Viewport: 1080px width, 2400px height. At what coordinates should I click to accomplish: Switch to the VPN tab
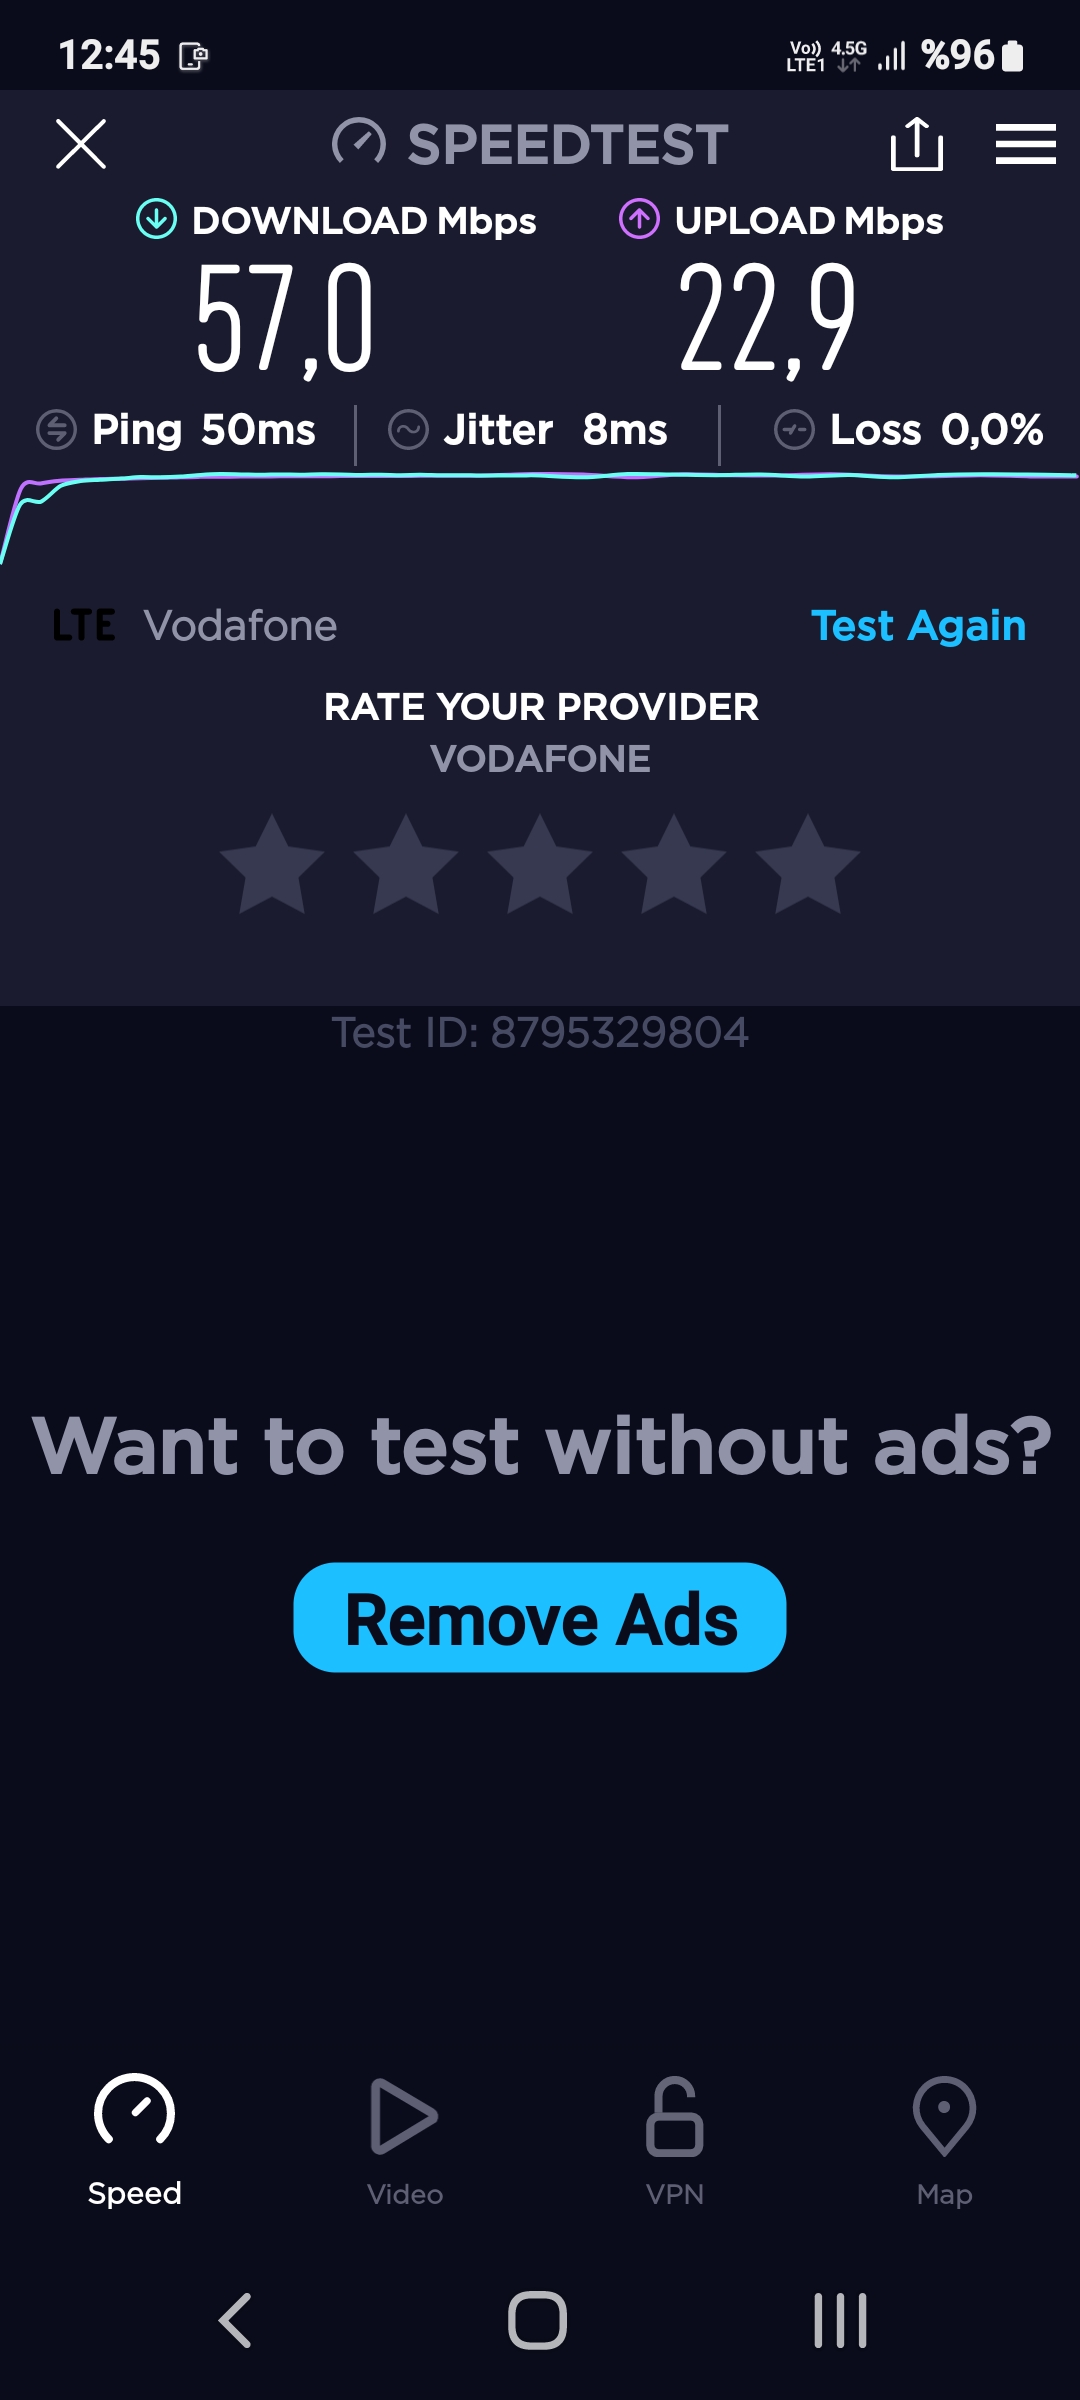[x=675, y=2140]
